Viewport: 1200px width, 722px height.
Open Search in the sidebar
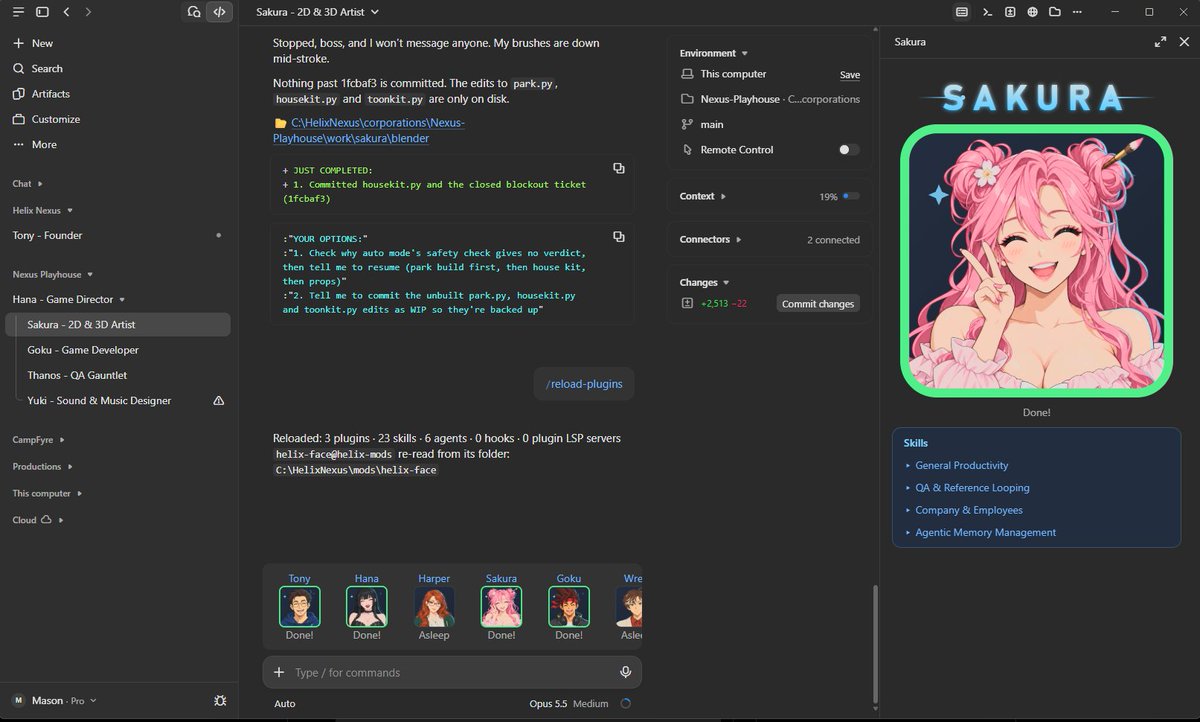tap(38, 68)
